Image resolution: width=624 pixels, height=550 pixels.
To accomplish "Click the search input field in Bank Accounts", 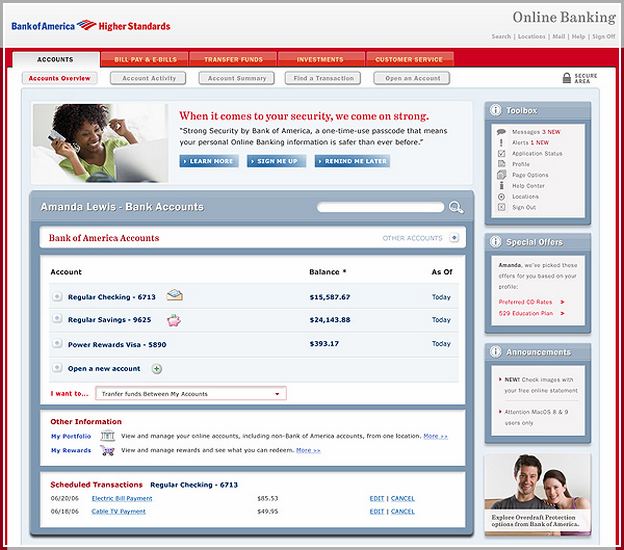I will point(381,207).
